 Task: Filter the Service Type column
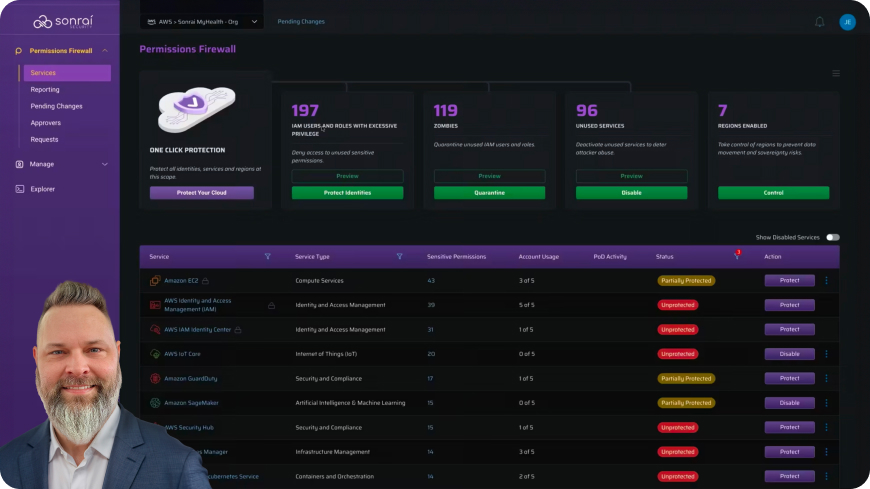[399, 256]
